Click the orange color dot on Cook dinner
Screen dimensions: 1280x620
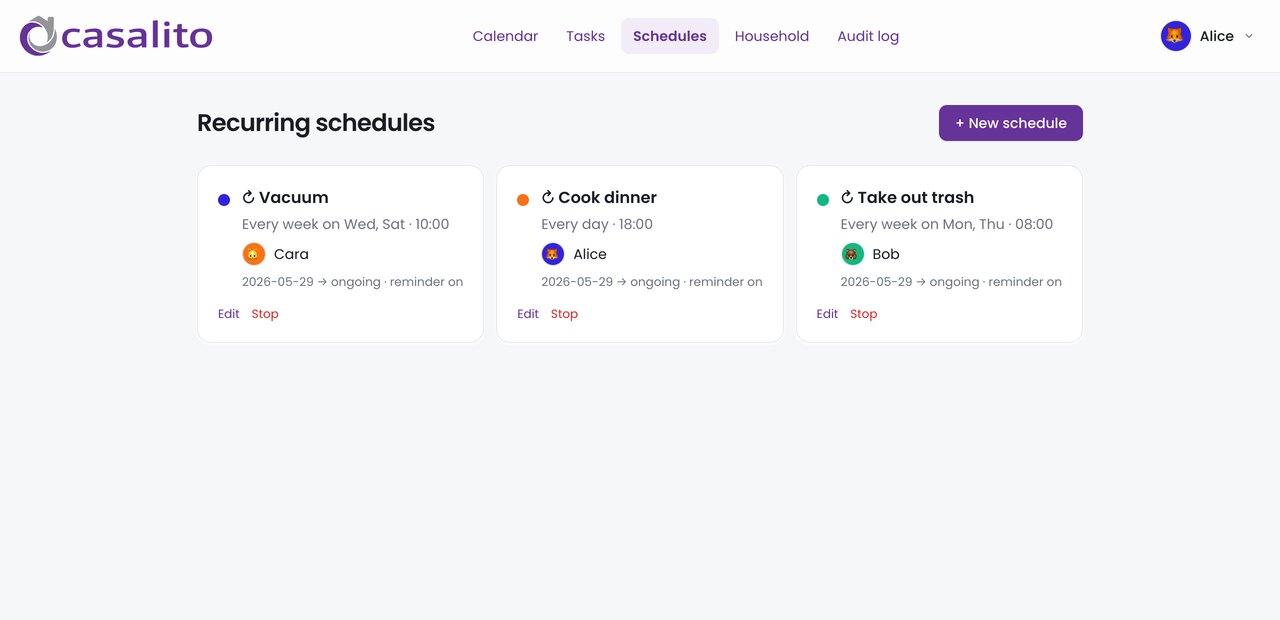[523, 200]
